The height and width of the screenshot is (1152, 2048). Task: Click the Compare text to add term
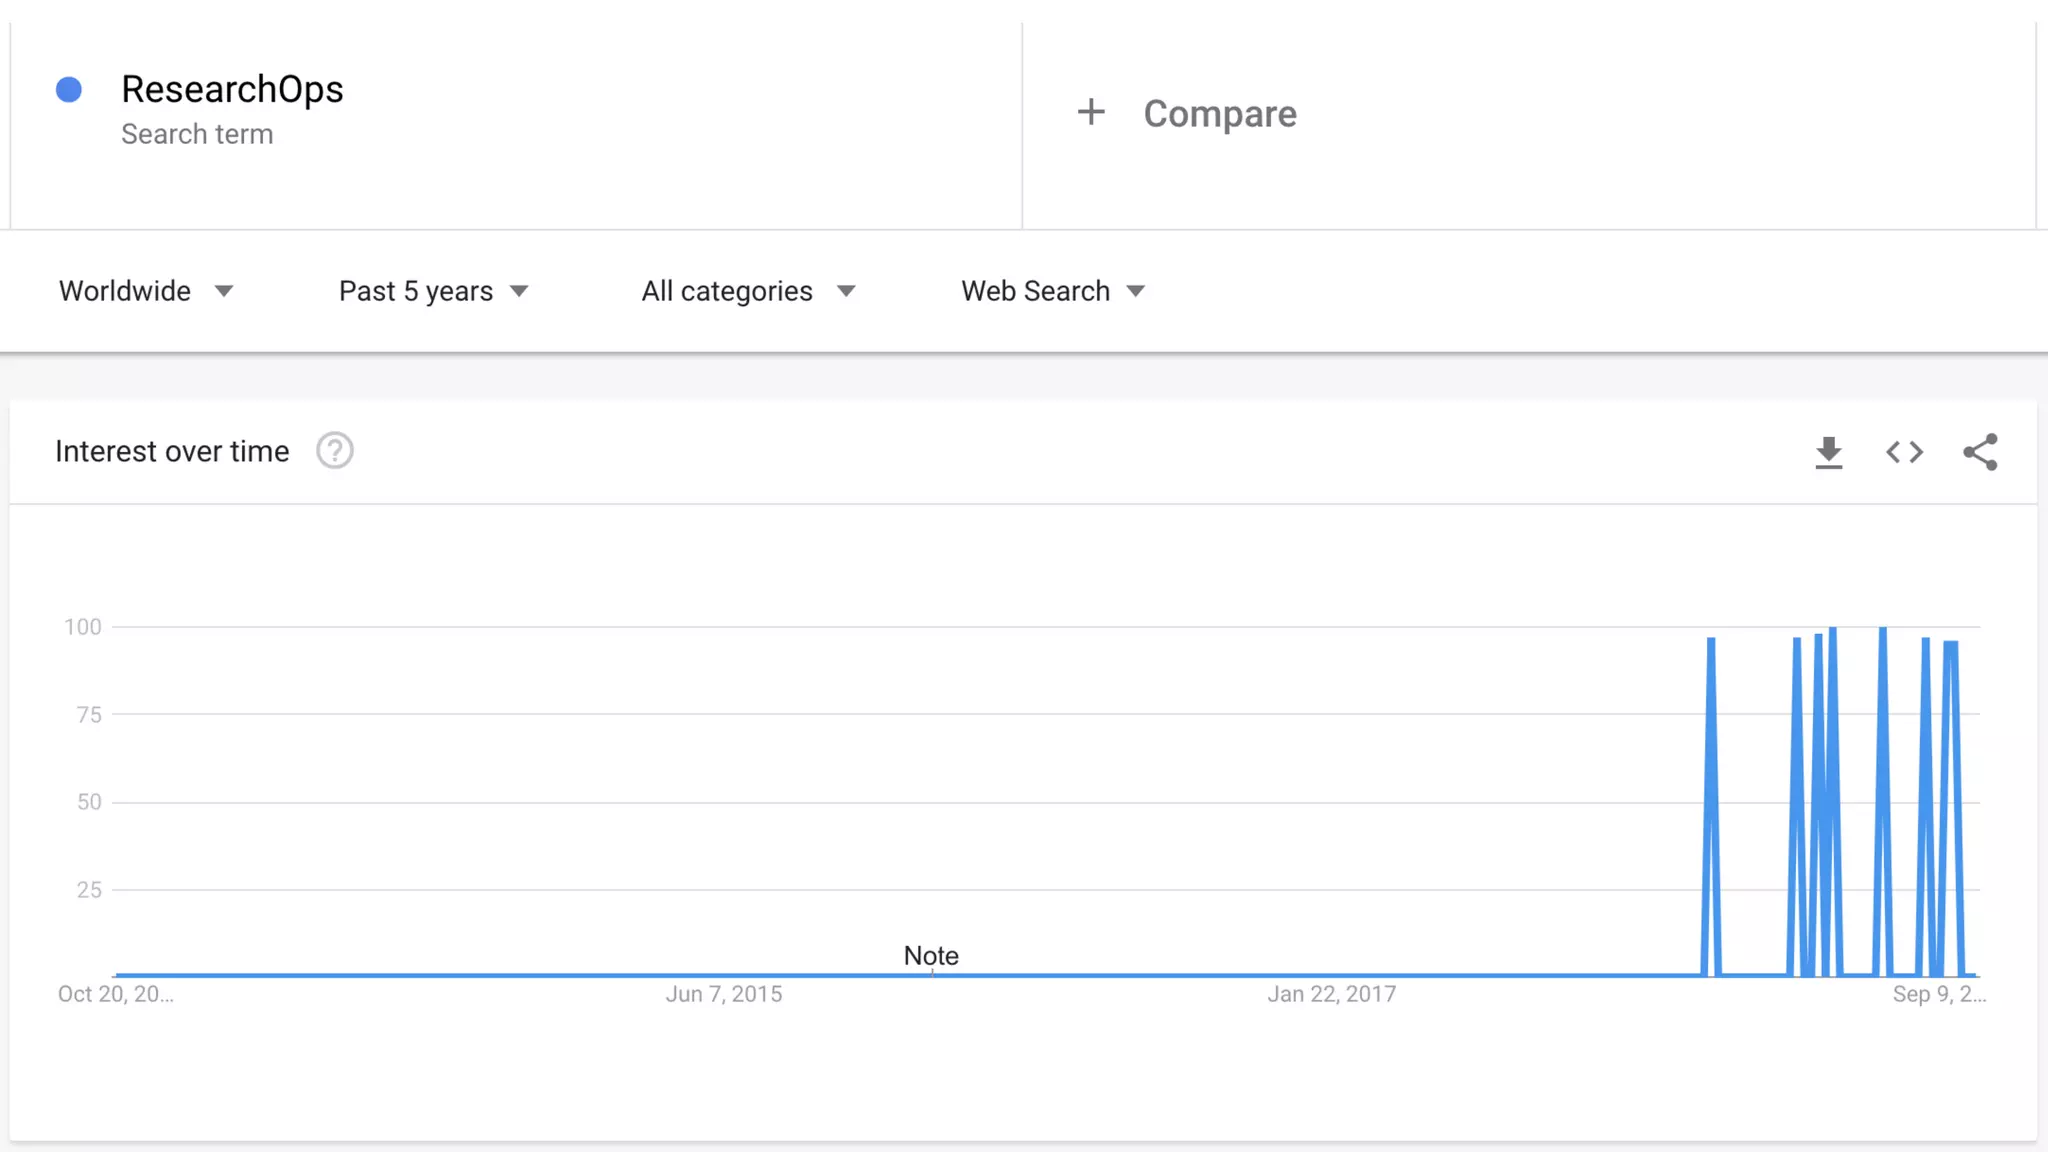[x=1220, y=114]
